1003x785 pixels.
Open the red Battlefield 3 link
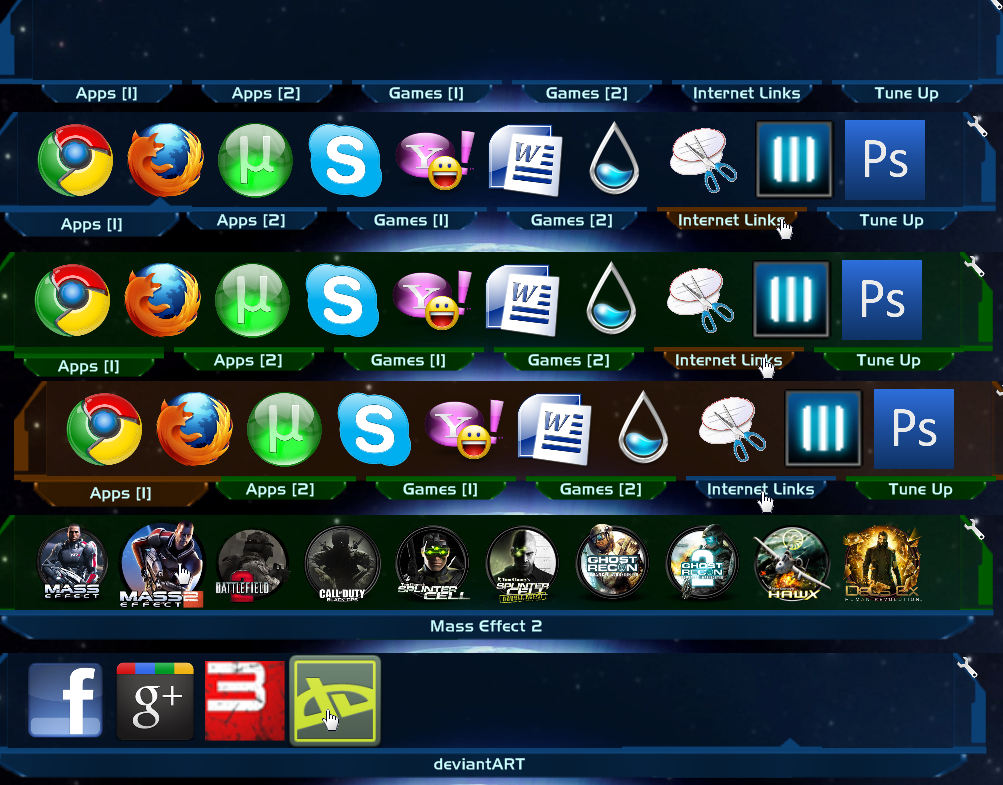click(244, 701)
